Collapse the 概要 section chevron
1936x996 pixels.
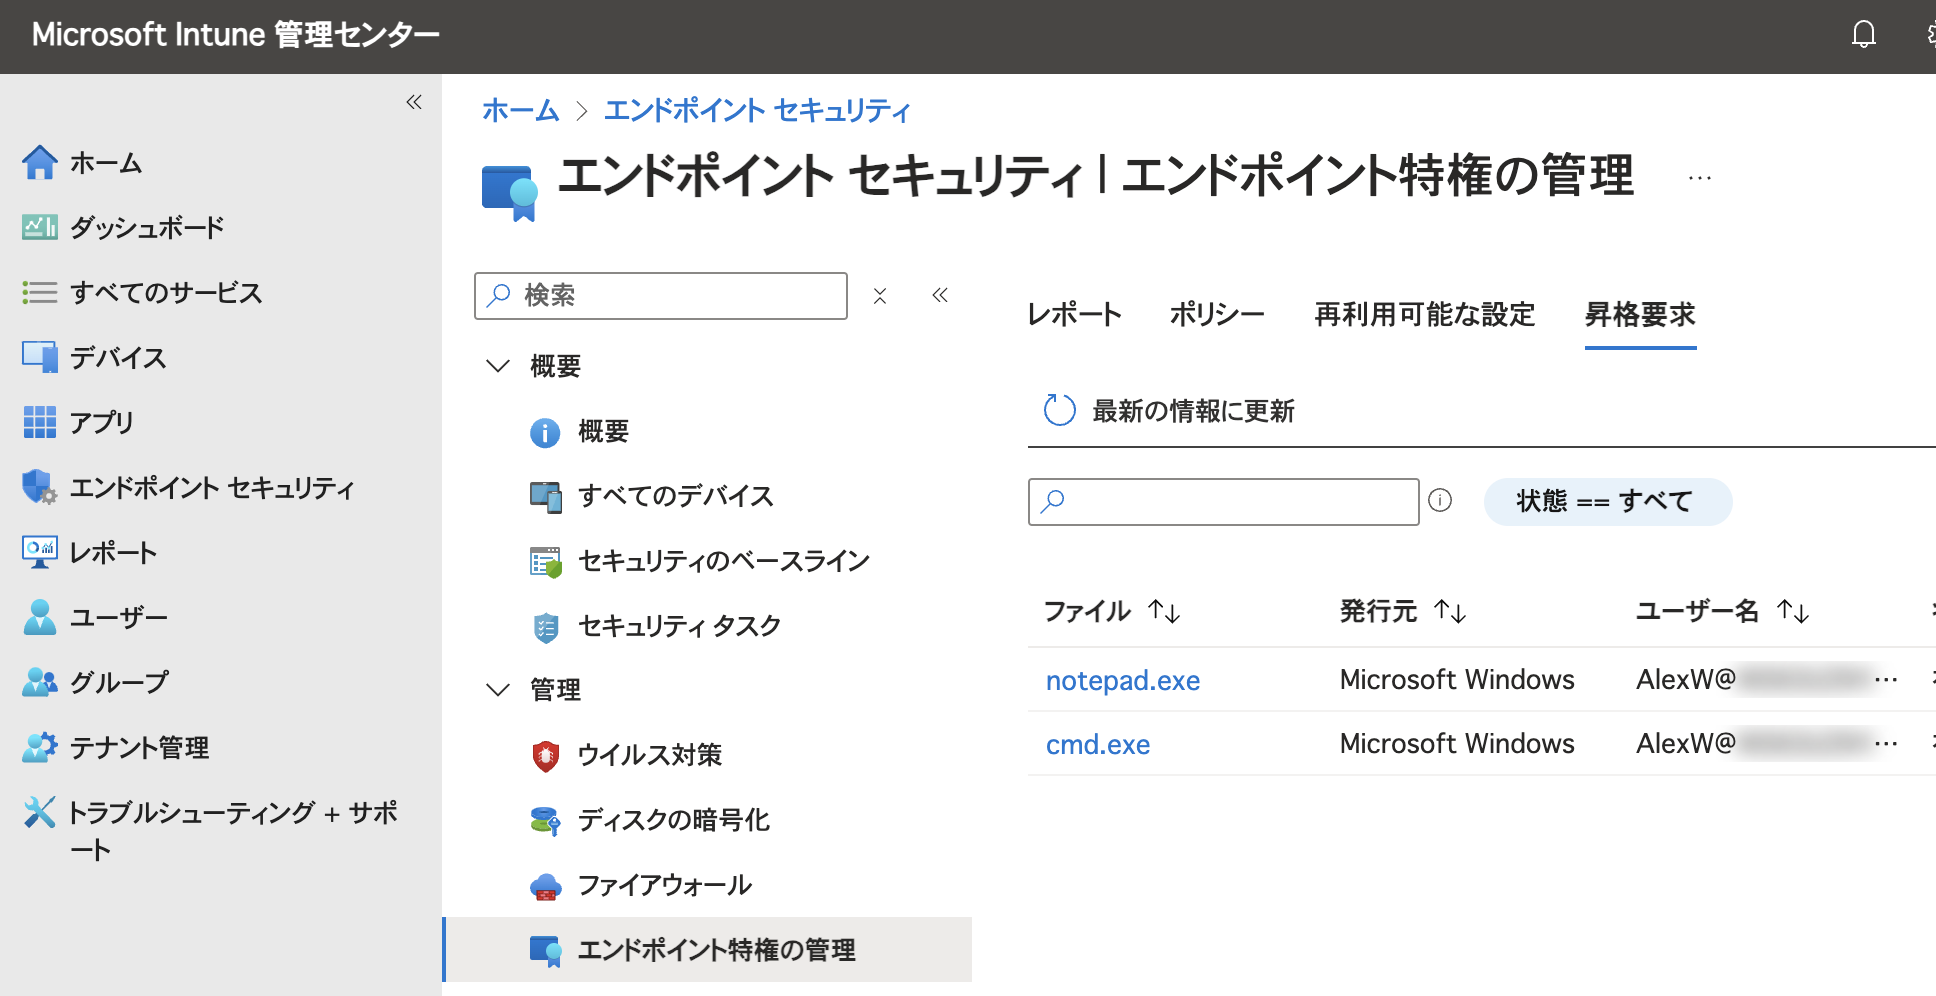(498, 366)
